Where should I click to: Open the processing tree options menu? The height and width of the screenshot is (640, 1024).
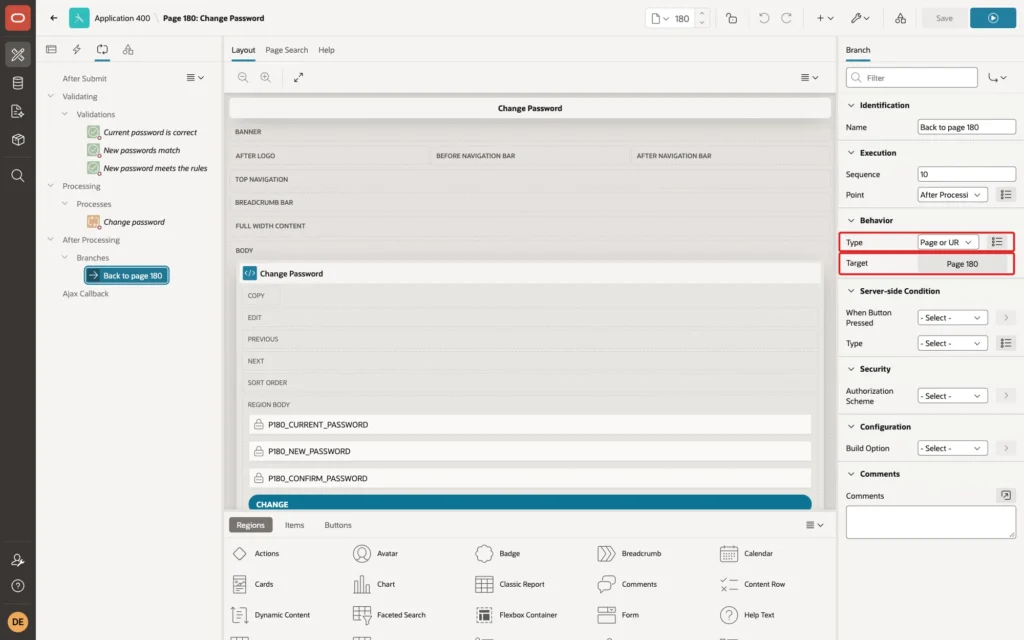click(x=195, y=78)
